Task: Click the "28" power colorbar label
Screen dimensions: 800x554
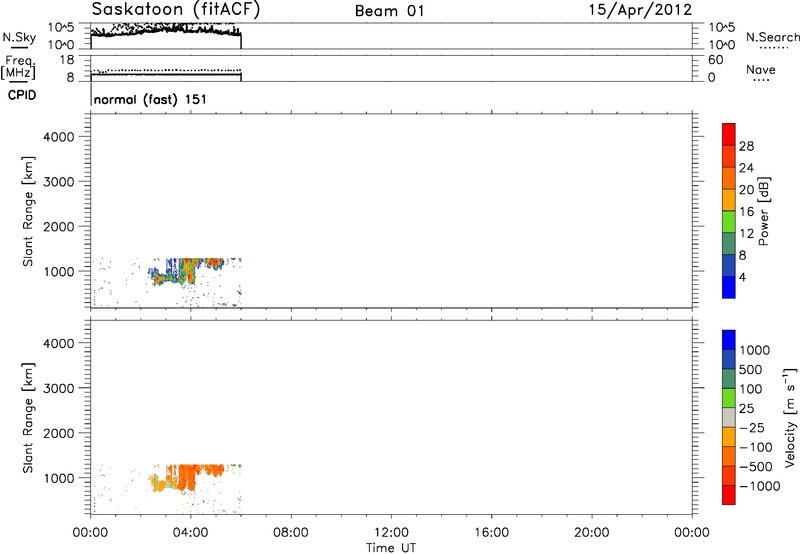Action: (x=746, y=146)
